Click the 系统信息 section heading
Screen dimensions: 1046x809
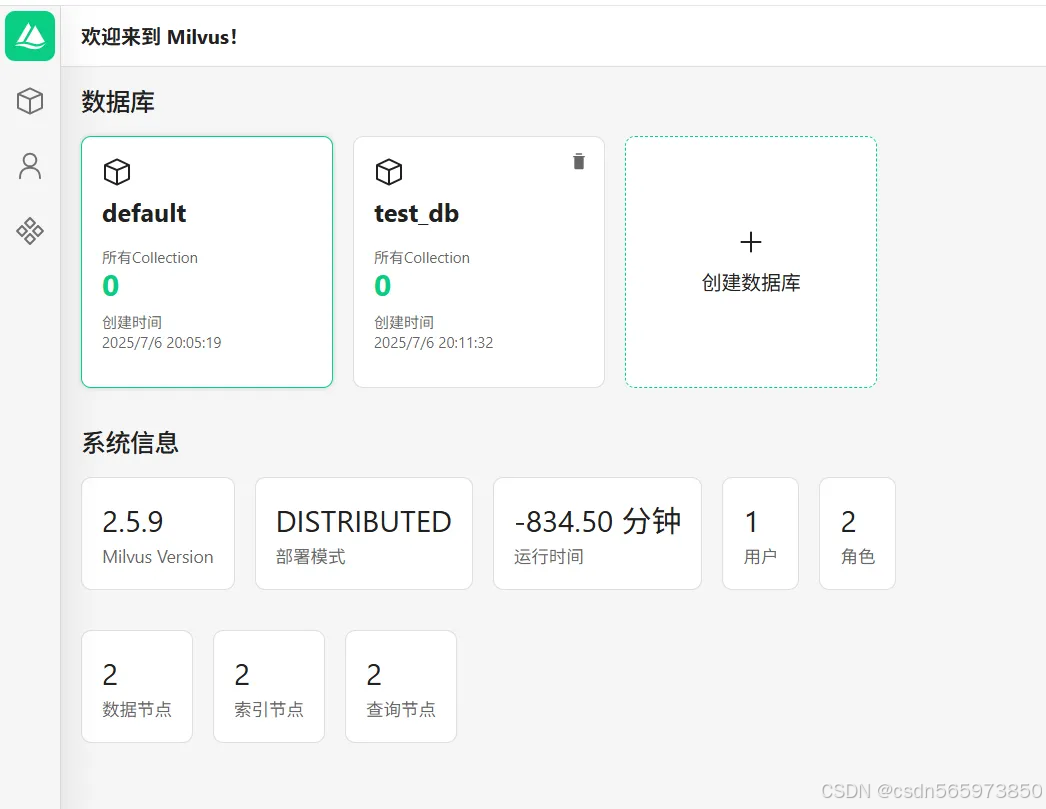pos(130,443)
